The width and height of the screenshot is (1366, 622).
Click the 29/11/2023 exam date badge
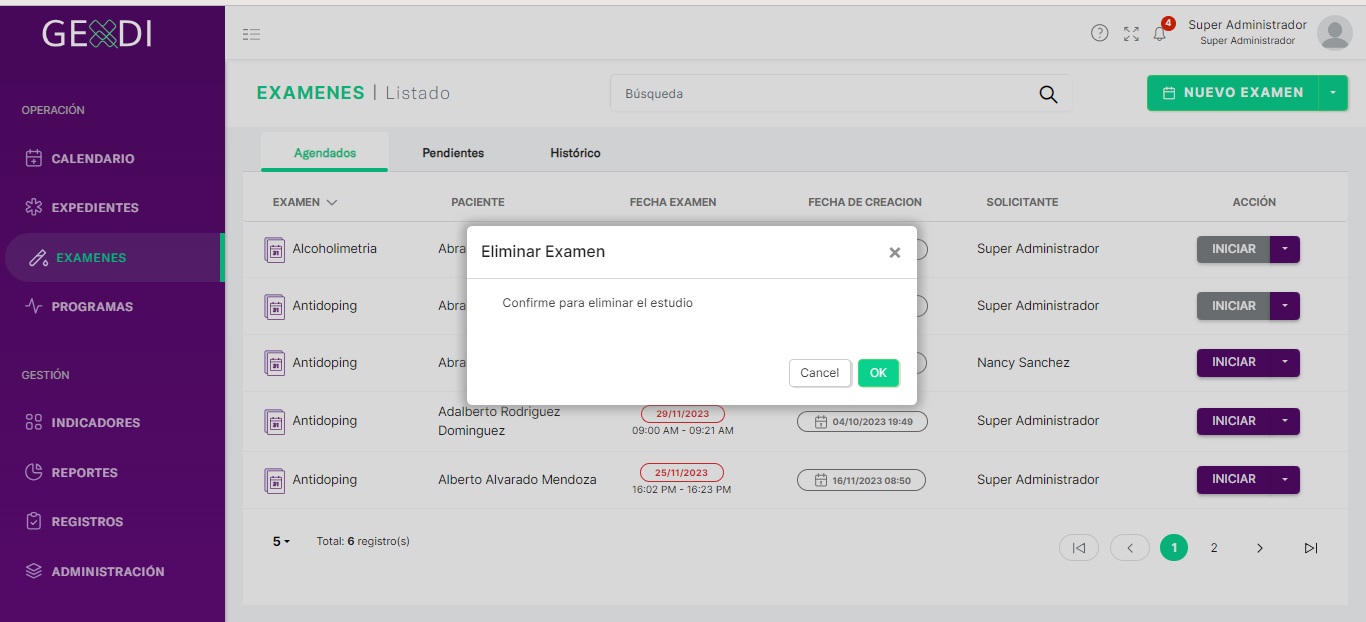pos(683,414)
